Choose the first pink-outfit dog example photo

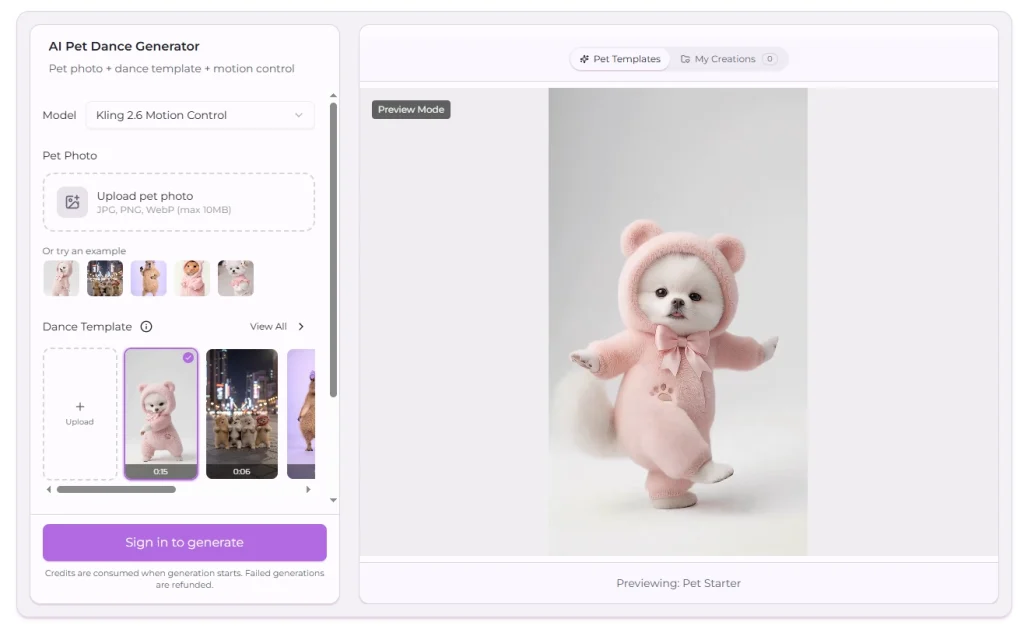(x=61, y=278)
